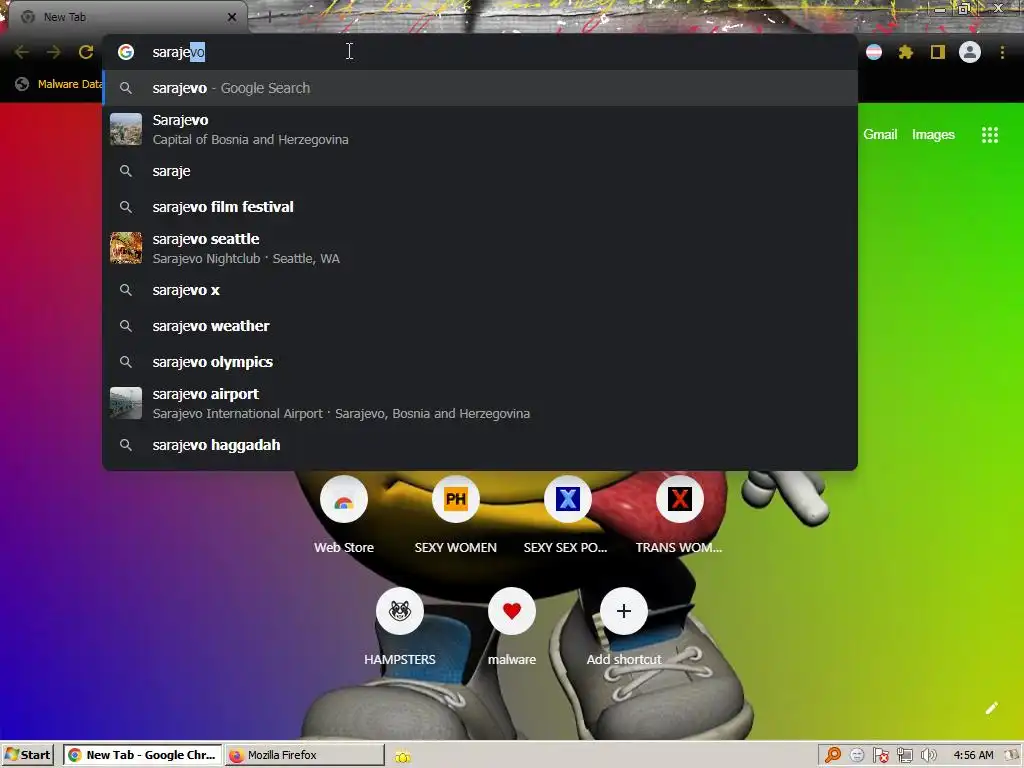Switch to Mozilla Firefox taskbar item

point(305,755)
